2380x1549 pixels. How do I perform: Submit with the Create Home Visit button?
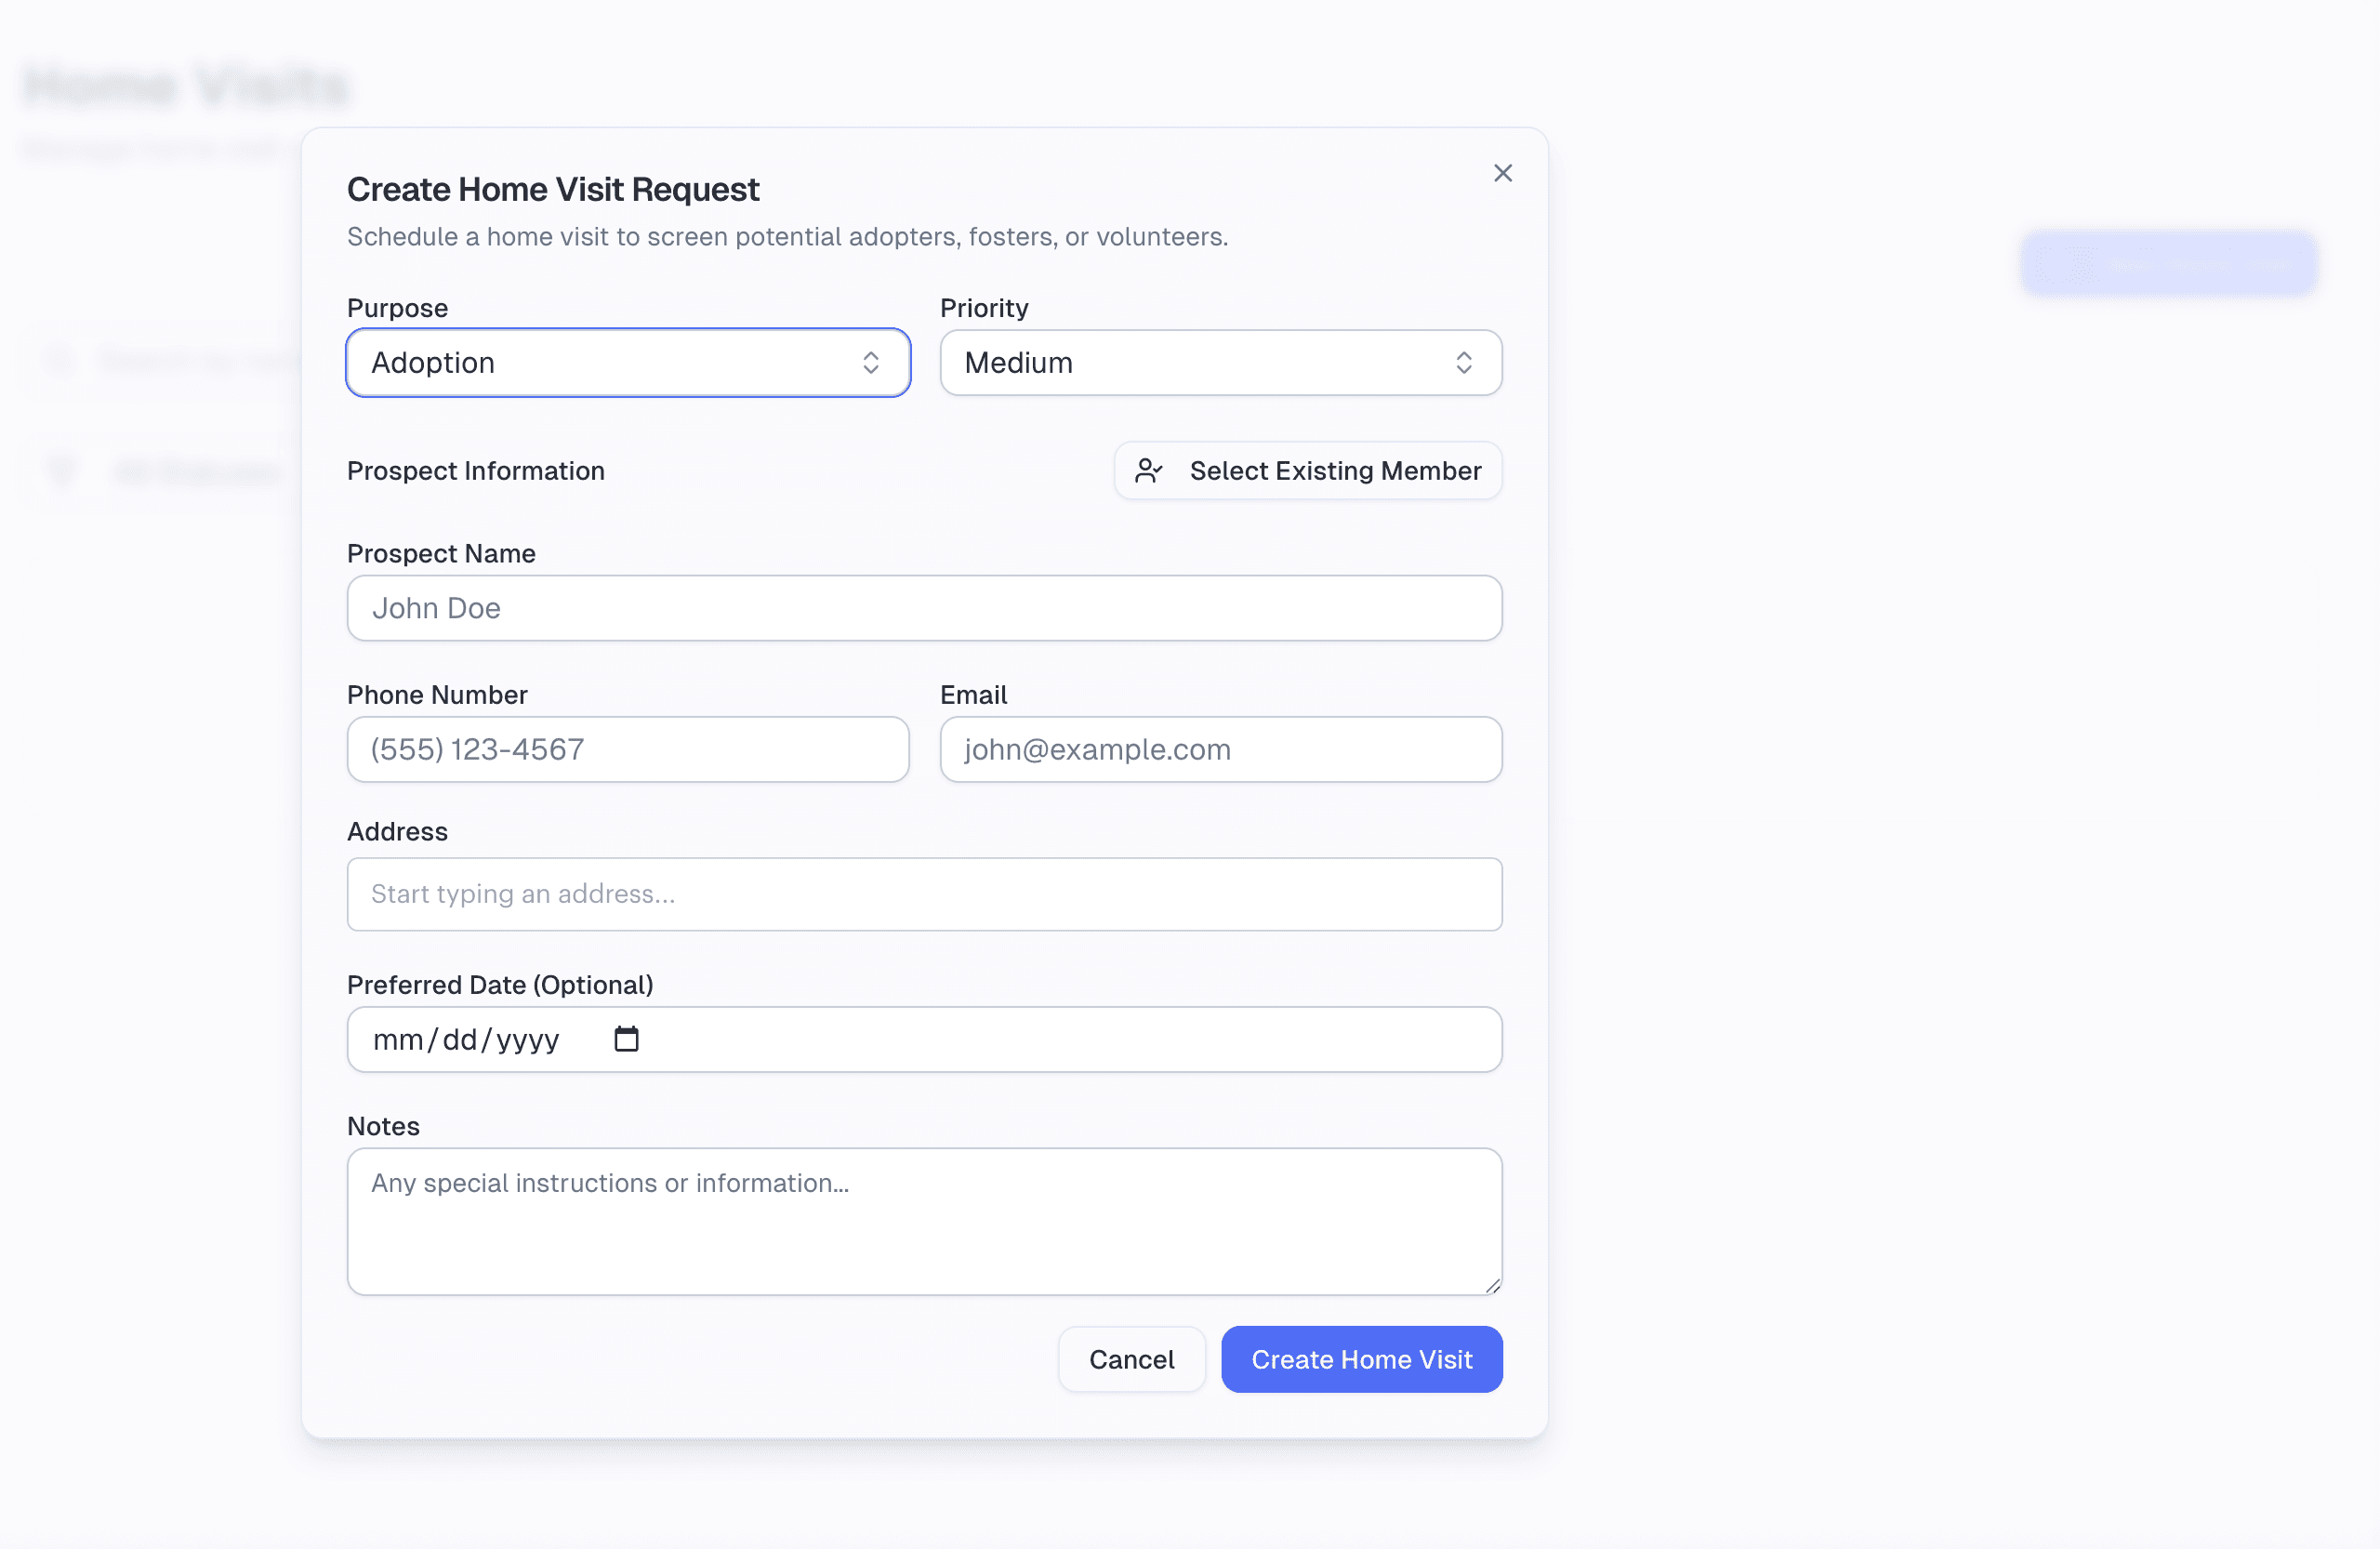tap(1361, 1359)
